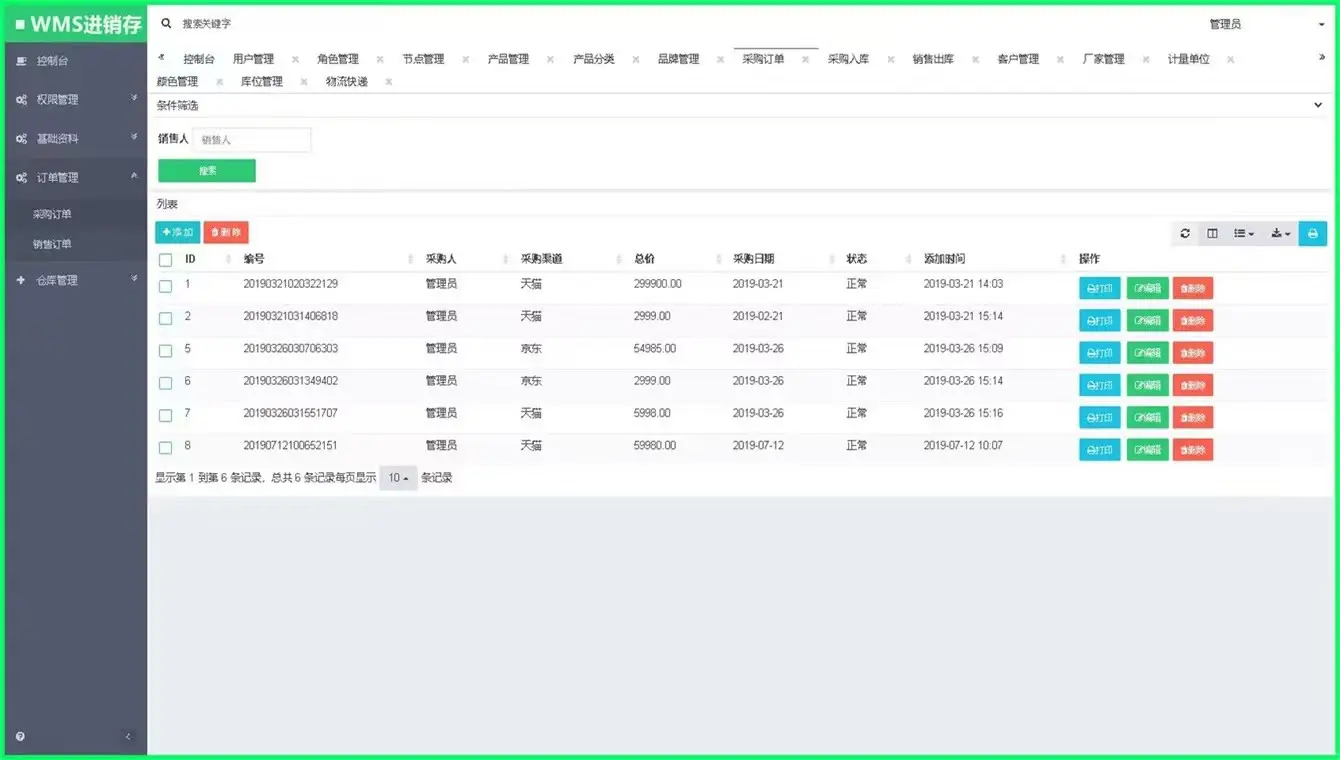The width and height of the screenshot is (1340, 760).
Task: Click the list view options icon
Action: (1242, 233)
